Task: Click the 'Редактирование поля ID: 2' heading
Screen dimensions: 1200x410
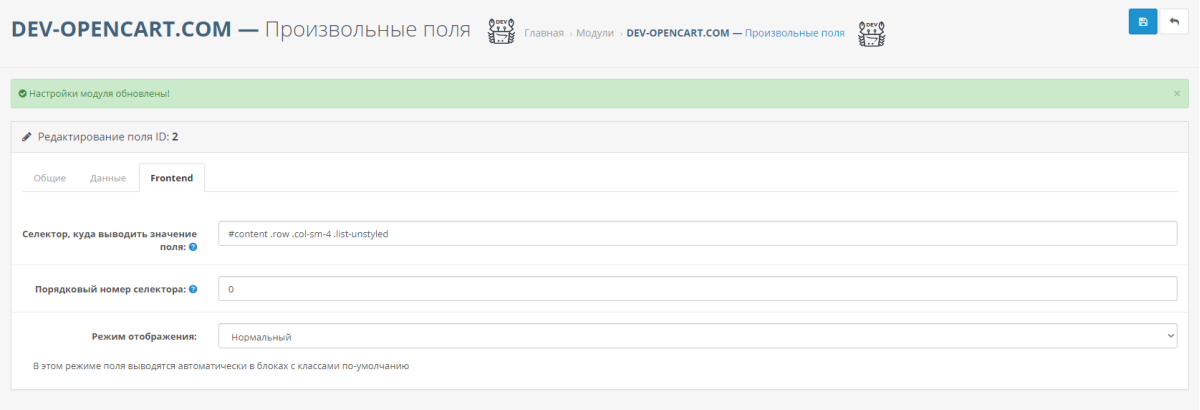Action: (x=108, y=136)
